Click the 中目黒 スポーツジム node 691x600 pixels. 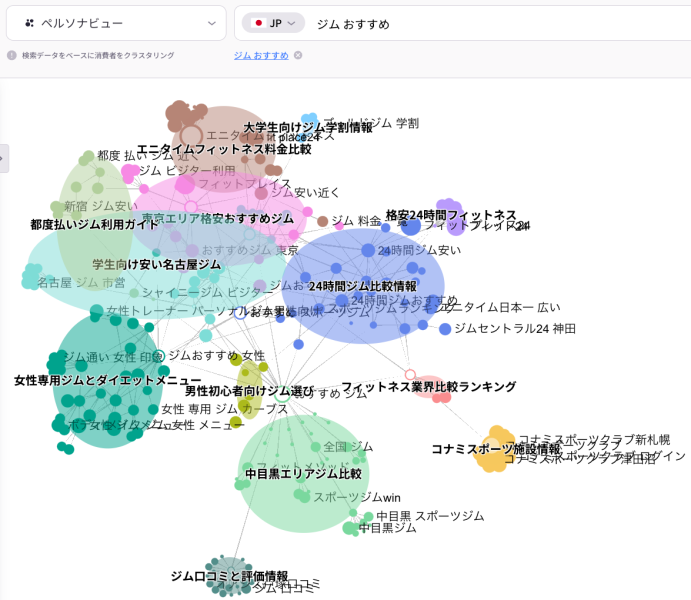pyautogui.click(x=368, y=516)
